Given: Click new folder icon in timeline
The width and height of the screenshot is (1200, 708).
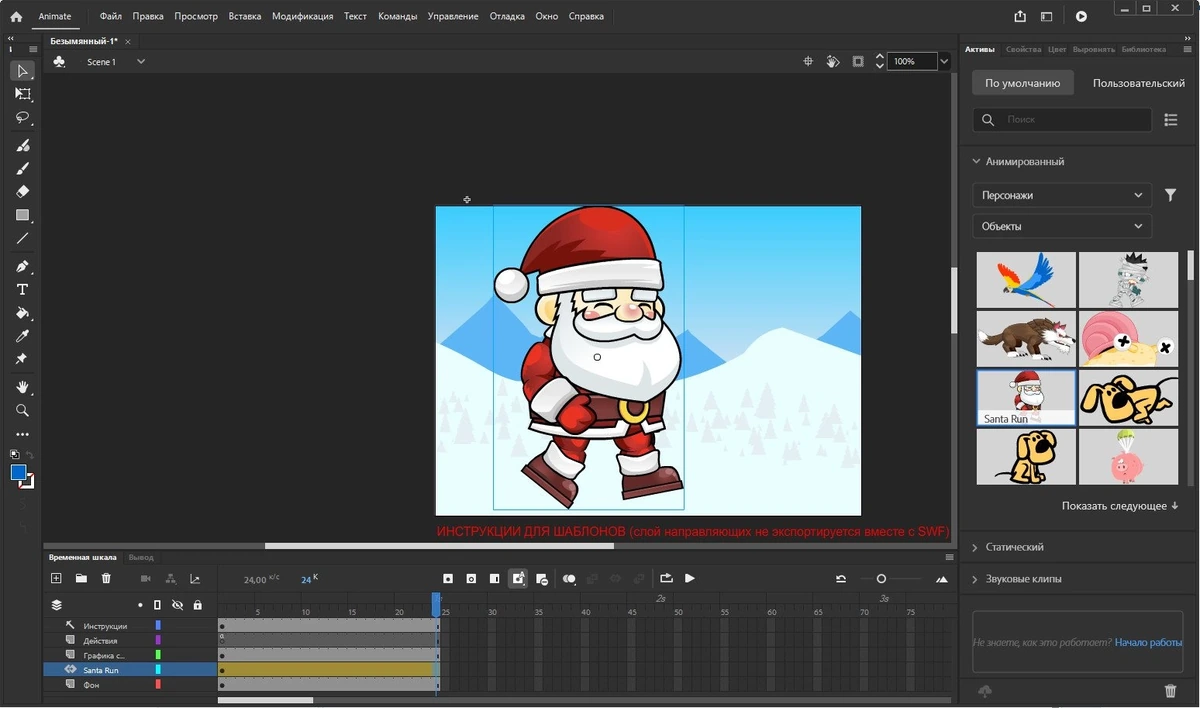Looking at the screenshot, I should point(81,578).
